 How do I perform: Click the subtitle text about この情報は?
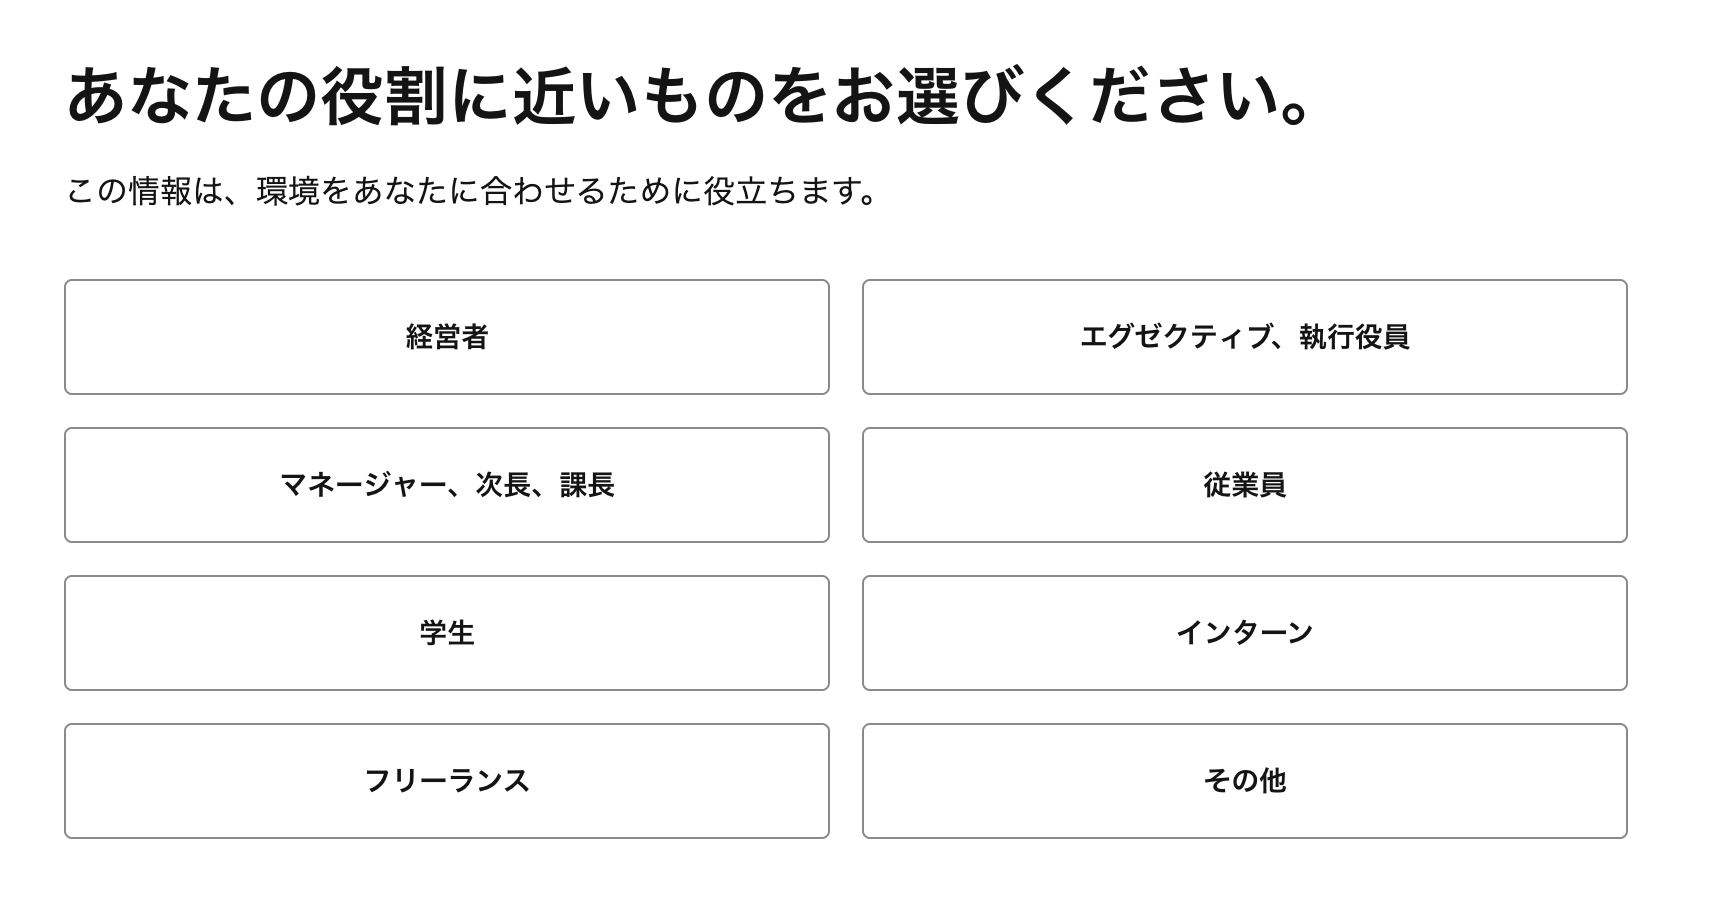point(472,190)
